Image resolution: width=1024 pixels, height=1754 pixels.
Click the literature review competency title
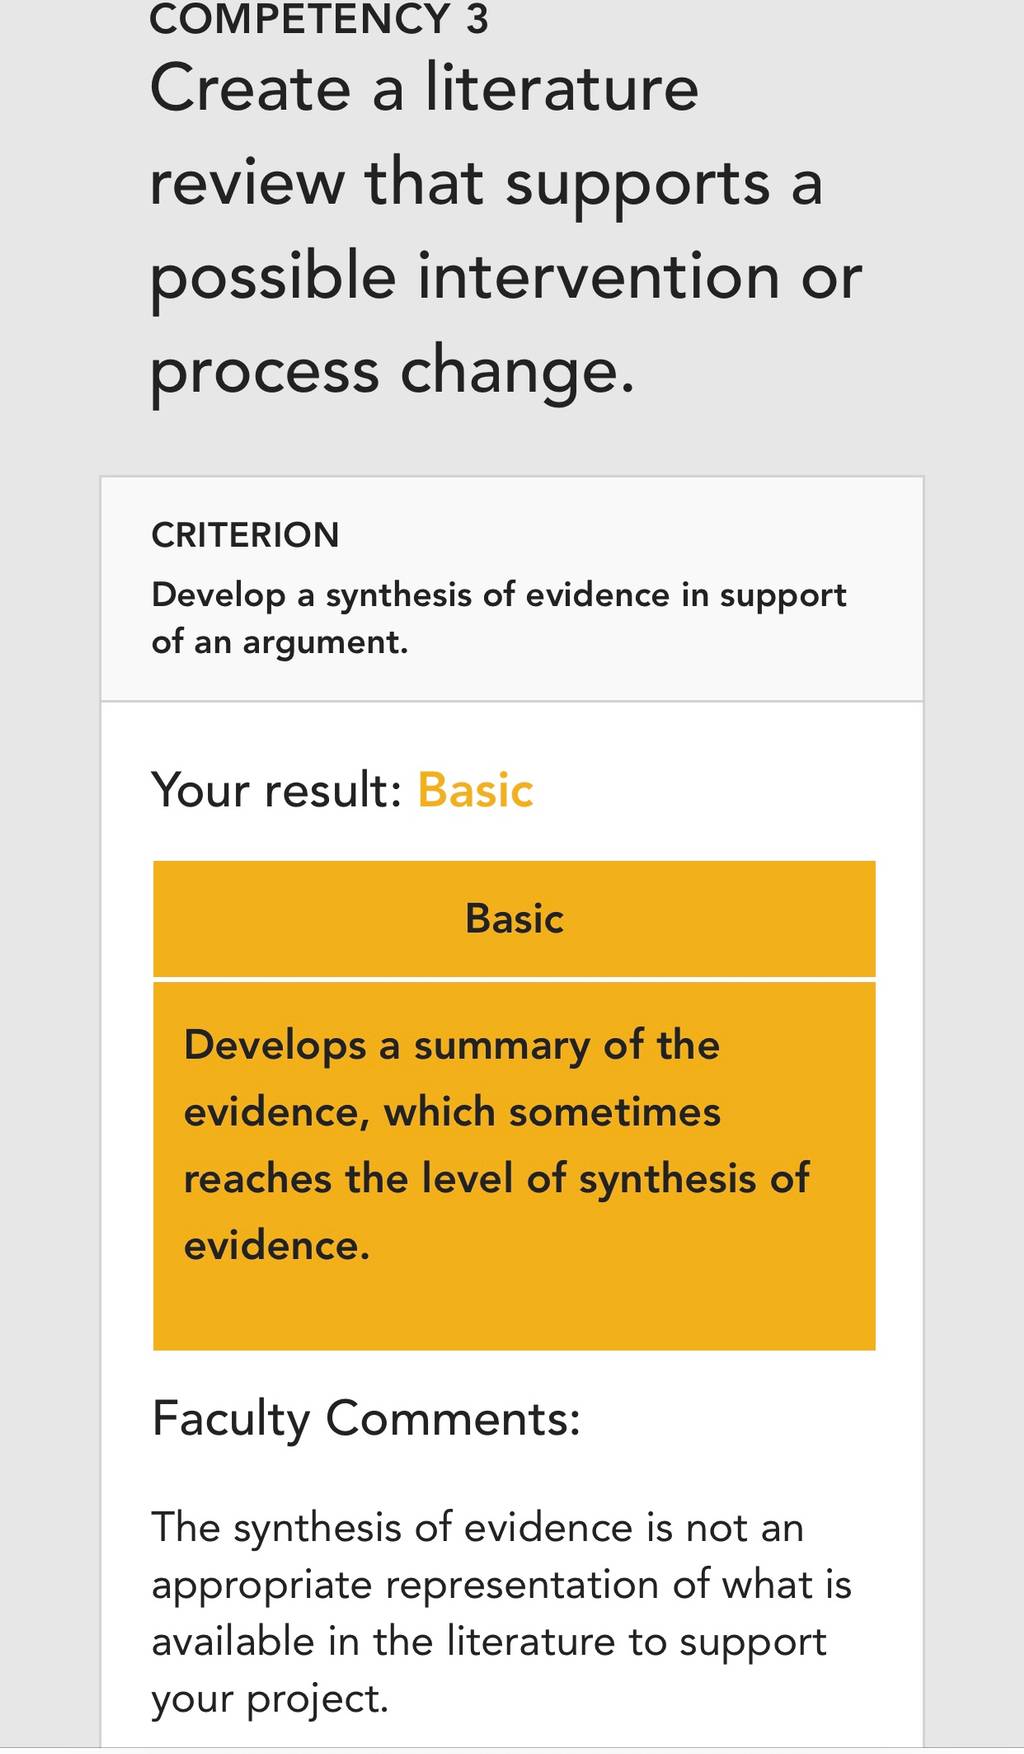tap(505, 229)
